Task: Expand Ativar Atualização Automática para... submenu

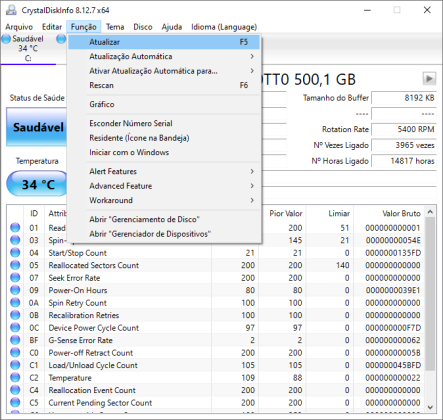Action: pyautogui.click(x=164, y=71)
